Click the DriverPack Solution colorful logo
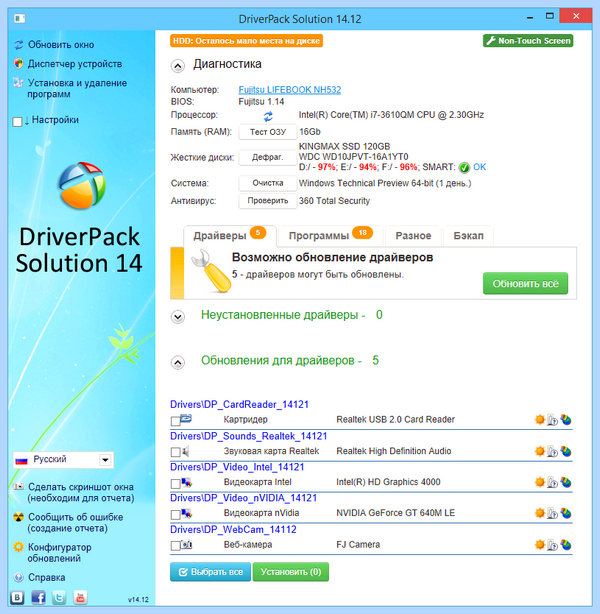Image resolution: width=600 pixels, height=614 pixels. coord(81,185)
